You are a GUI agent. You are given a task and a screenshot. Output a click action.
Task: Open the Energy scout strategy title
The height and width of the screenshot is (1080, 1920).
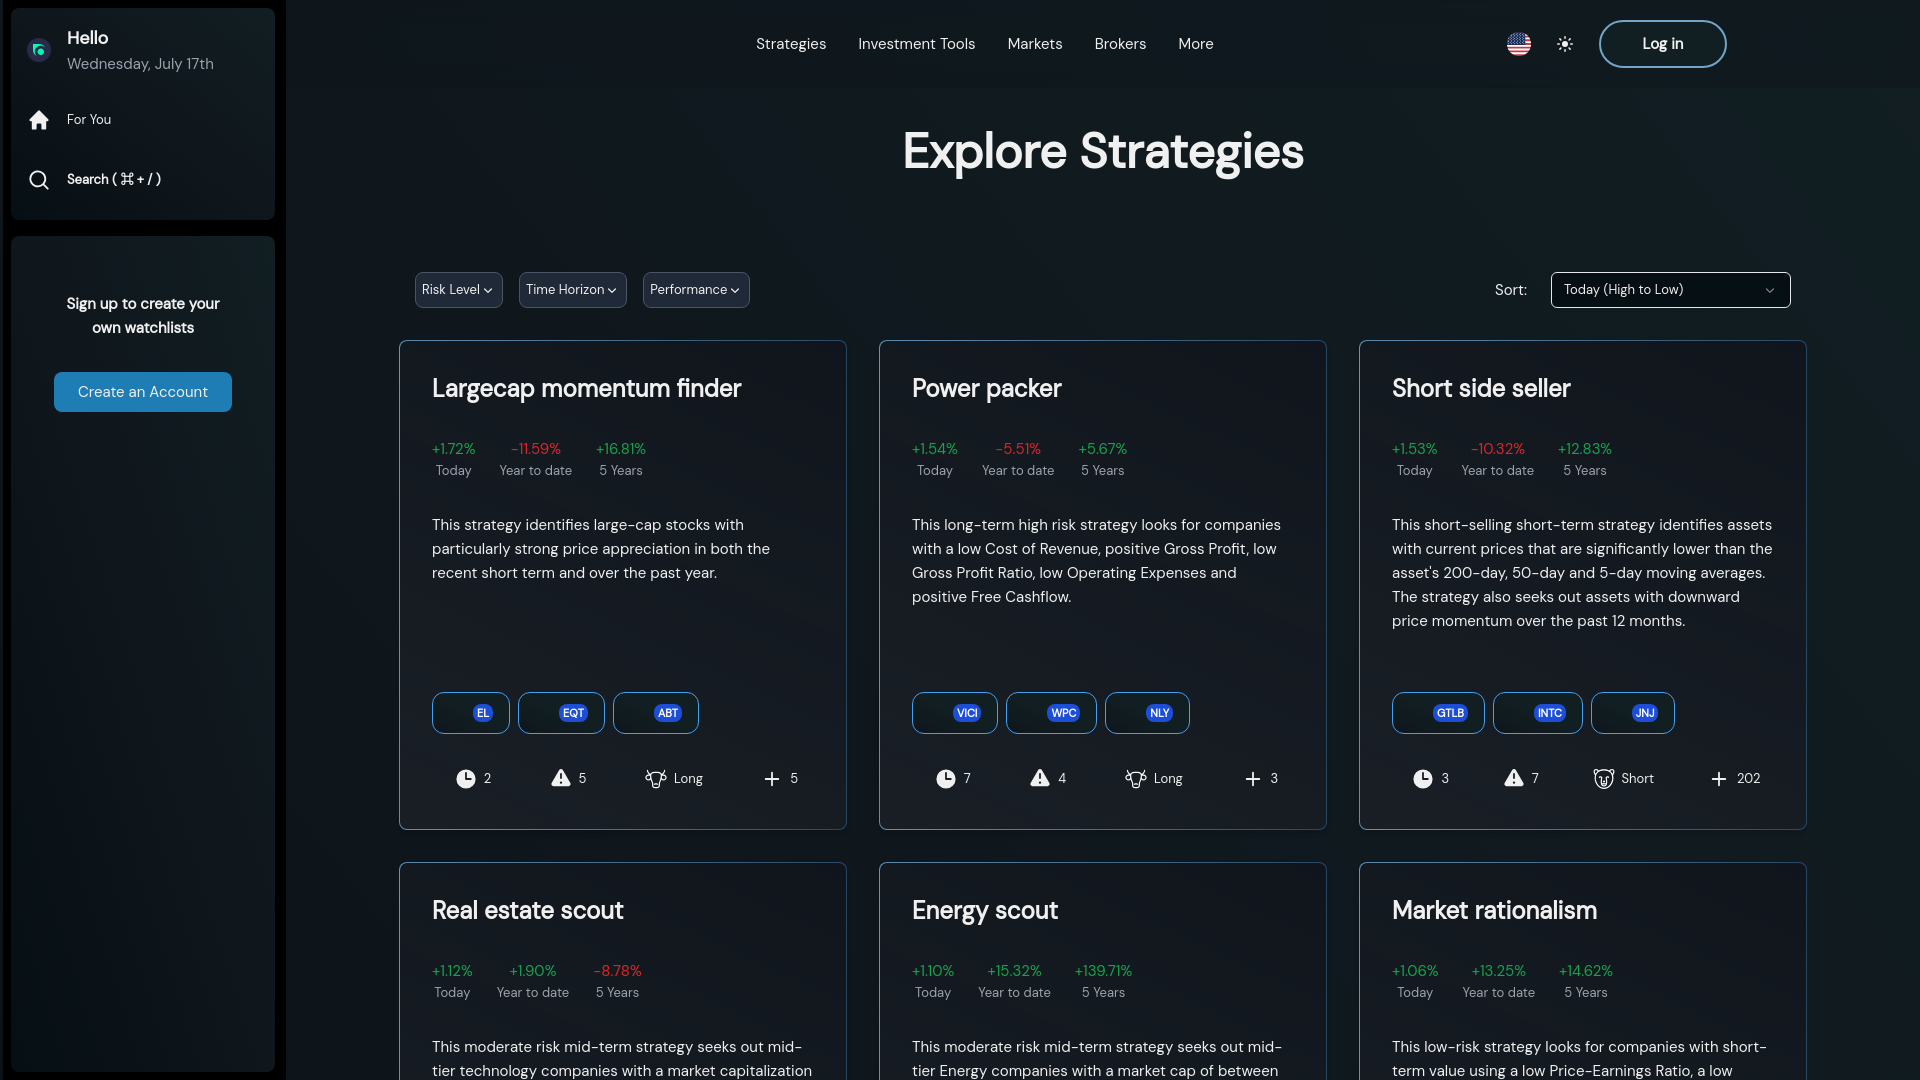pyautogui.click(x=984, y=910)
